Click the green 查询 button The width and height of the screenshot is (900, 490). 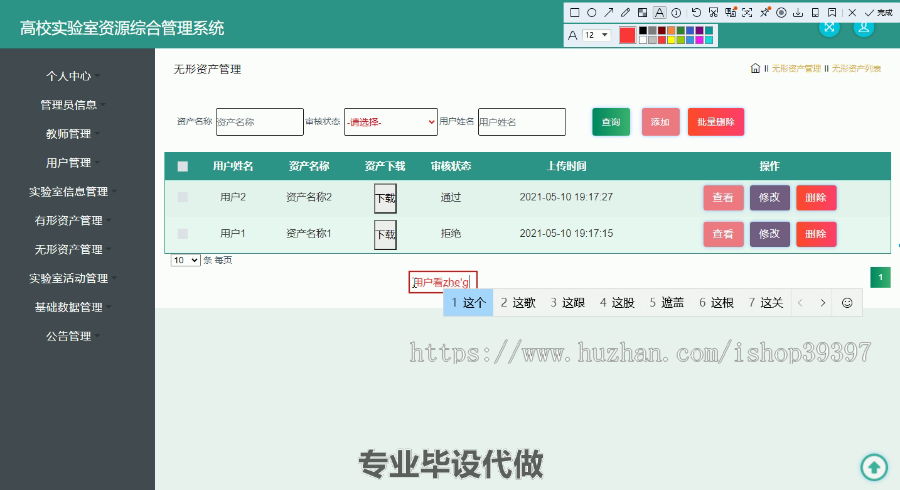point(611,122)
